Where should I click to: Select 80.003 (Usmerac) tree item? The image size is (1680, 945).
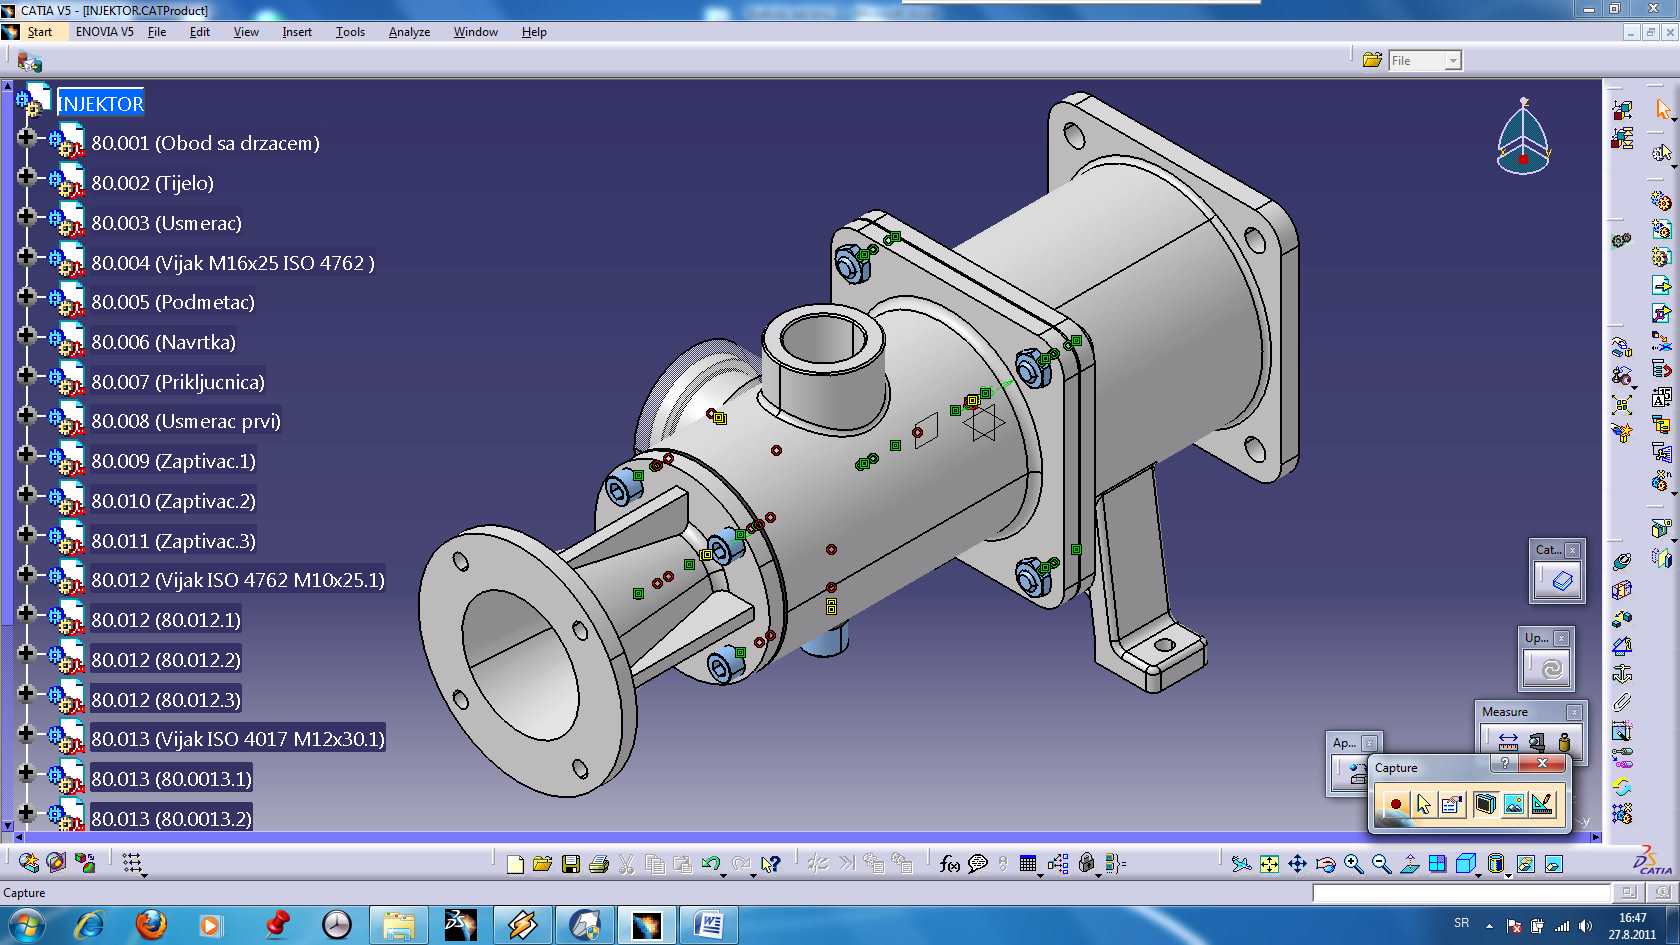pos(166,223)
